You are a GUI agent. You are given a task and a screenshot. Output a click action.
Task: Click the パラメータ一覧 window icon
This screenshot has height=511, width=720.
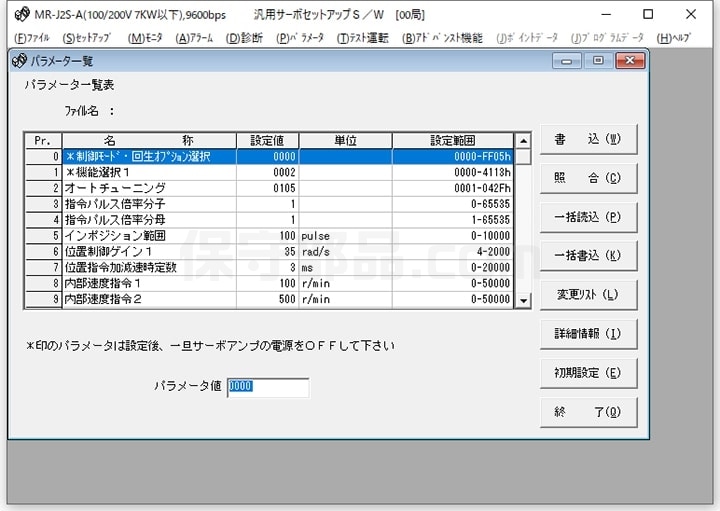[19, 61]
